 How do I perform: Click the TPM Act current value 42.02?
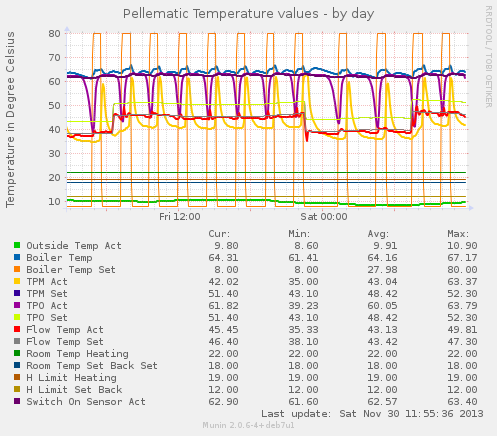(x=223, y=282)
